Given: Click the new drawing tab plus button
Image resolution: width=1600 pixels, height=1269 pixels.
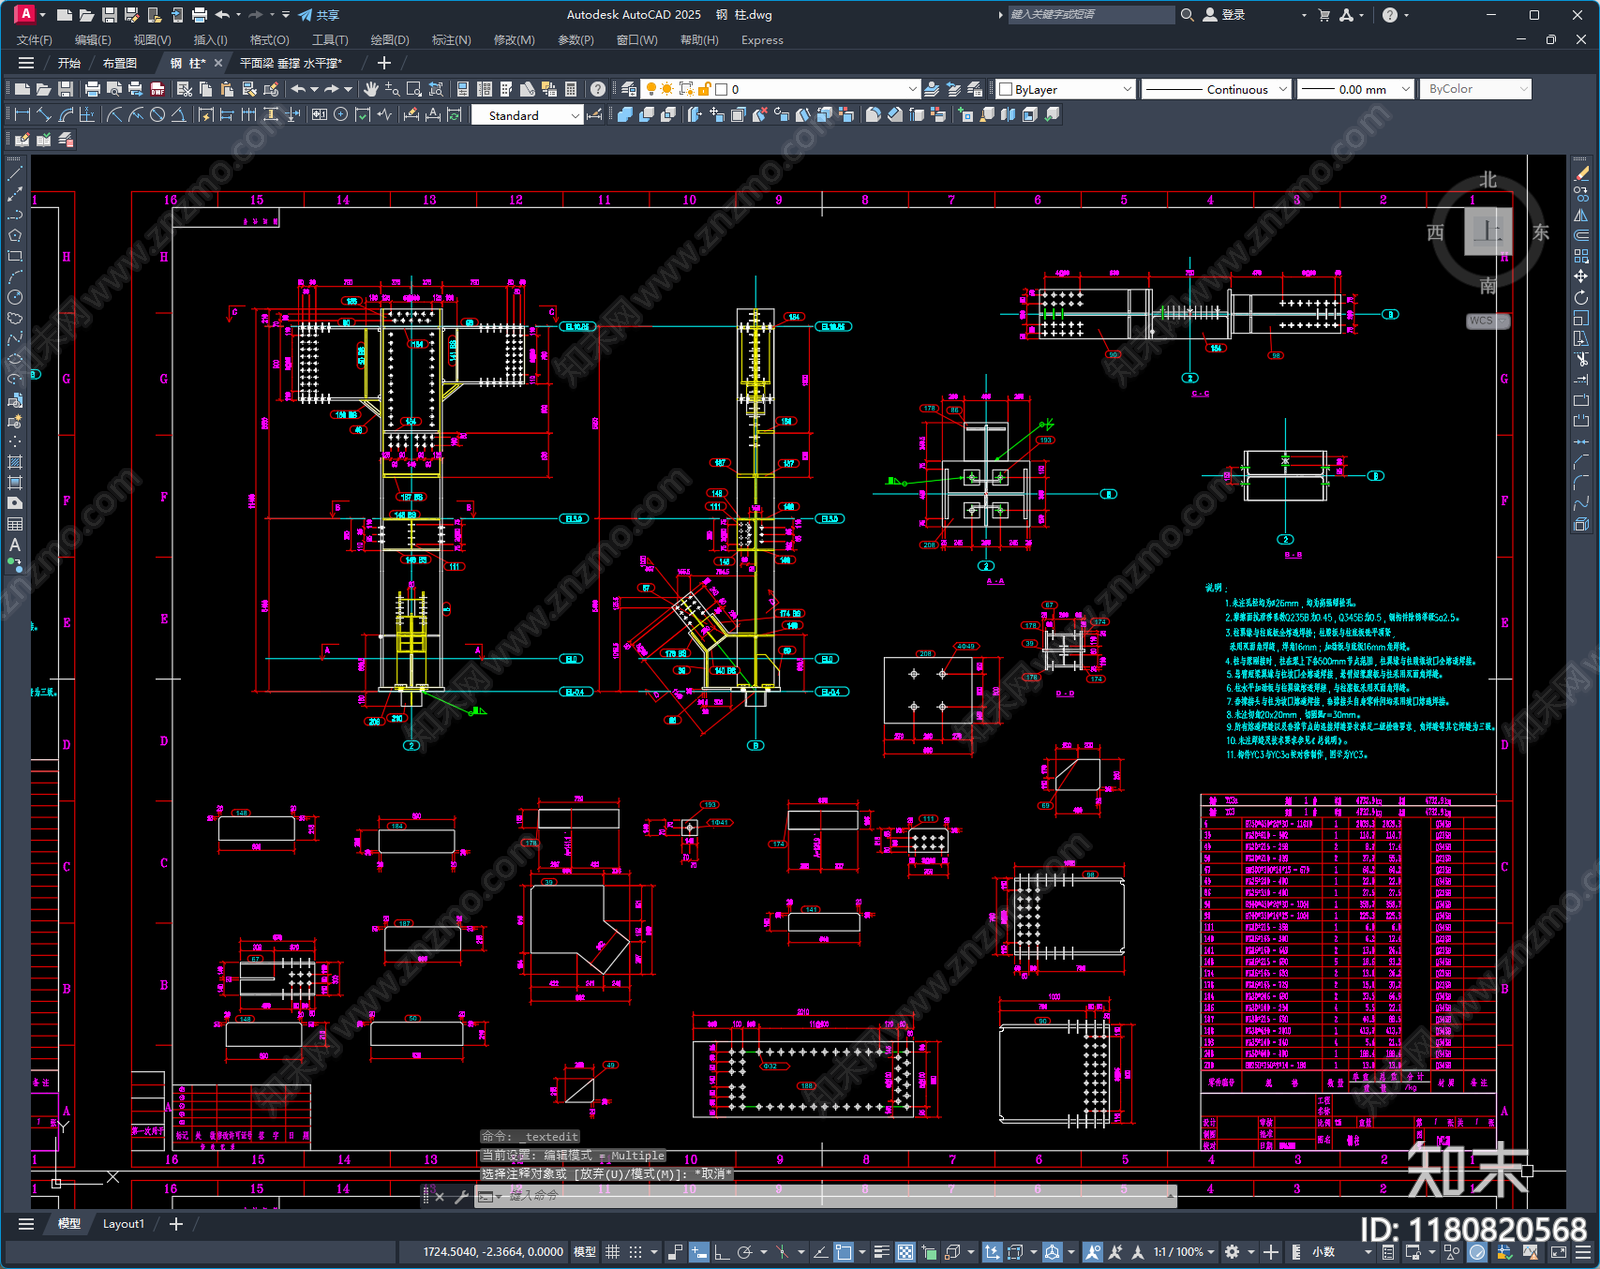Looking at the screenshot, I should tap(383, 63).
